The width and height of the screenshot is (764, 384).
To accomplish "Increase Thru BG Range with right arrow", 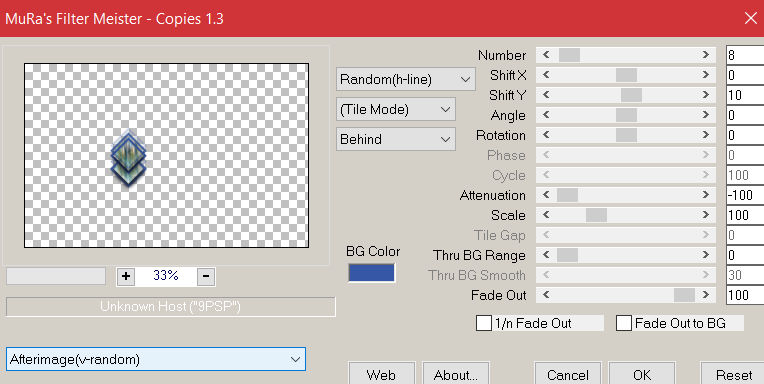I will click(706, 255).
